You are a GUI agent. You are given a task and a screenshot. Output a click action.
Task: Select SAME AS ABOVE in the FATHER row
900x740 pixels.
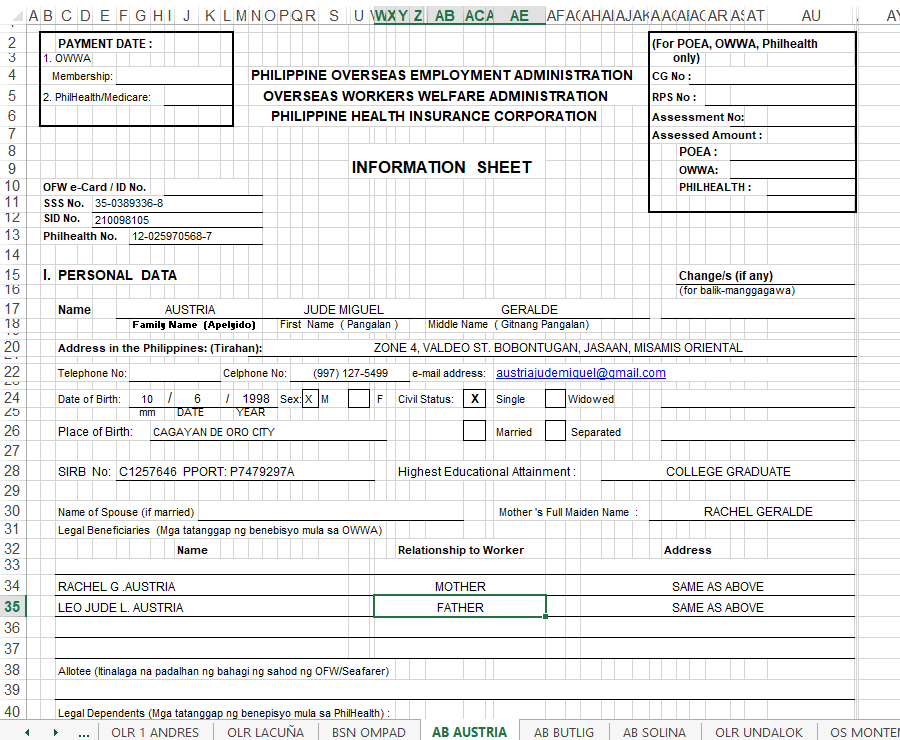tap(717, 607)
